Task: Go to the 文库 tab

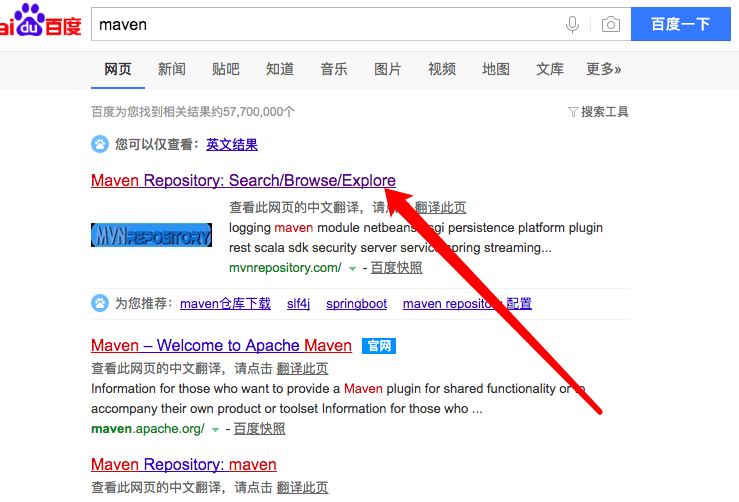Action: coord(550,69)
